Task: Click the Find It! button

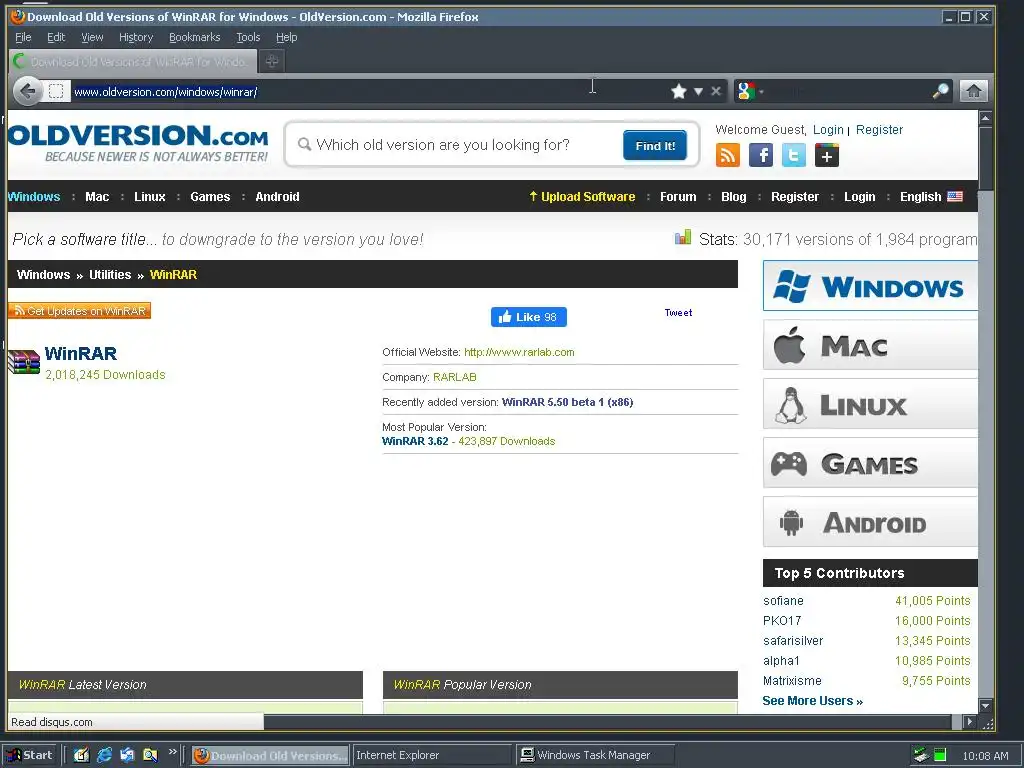Action: point(655,145)
